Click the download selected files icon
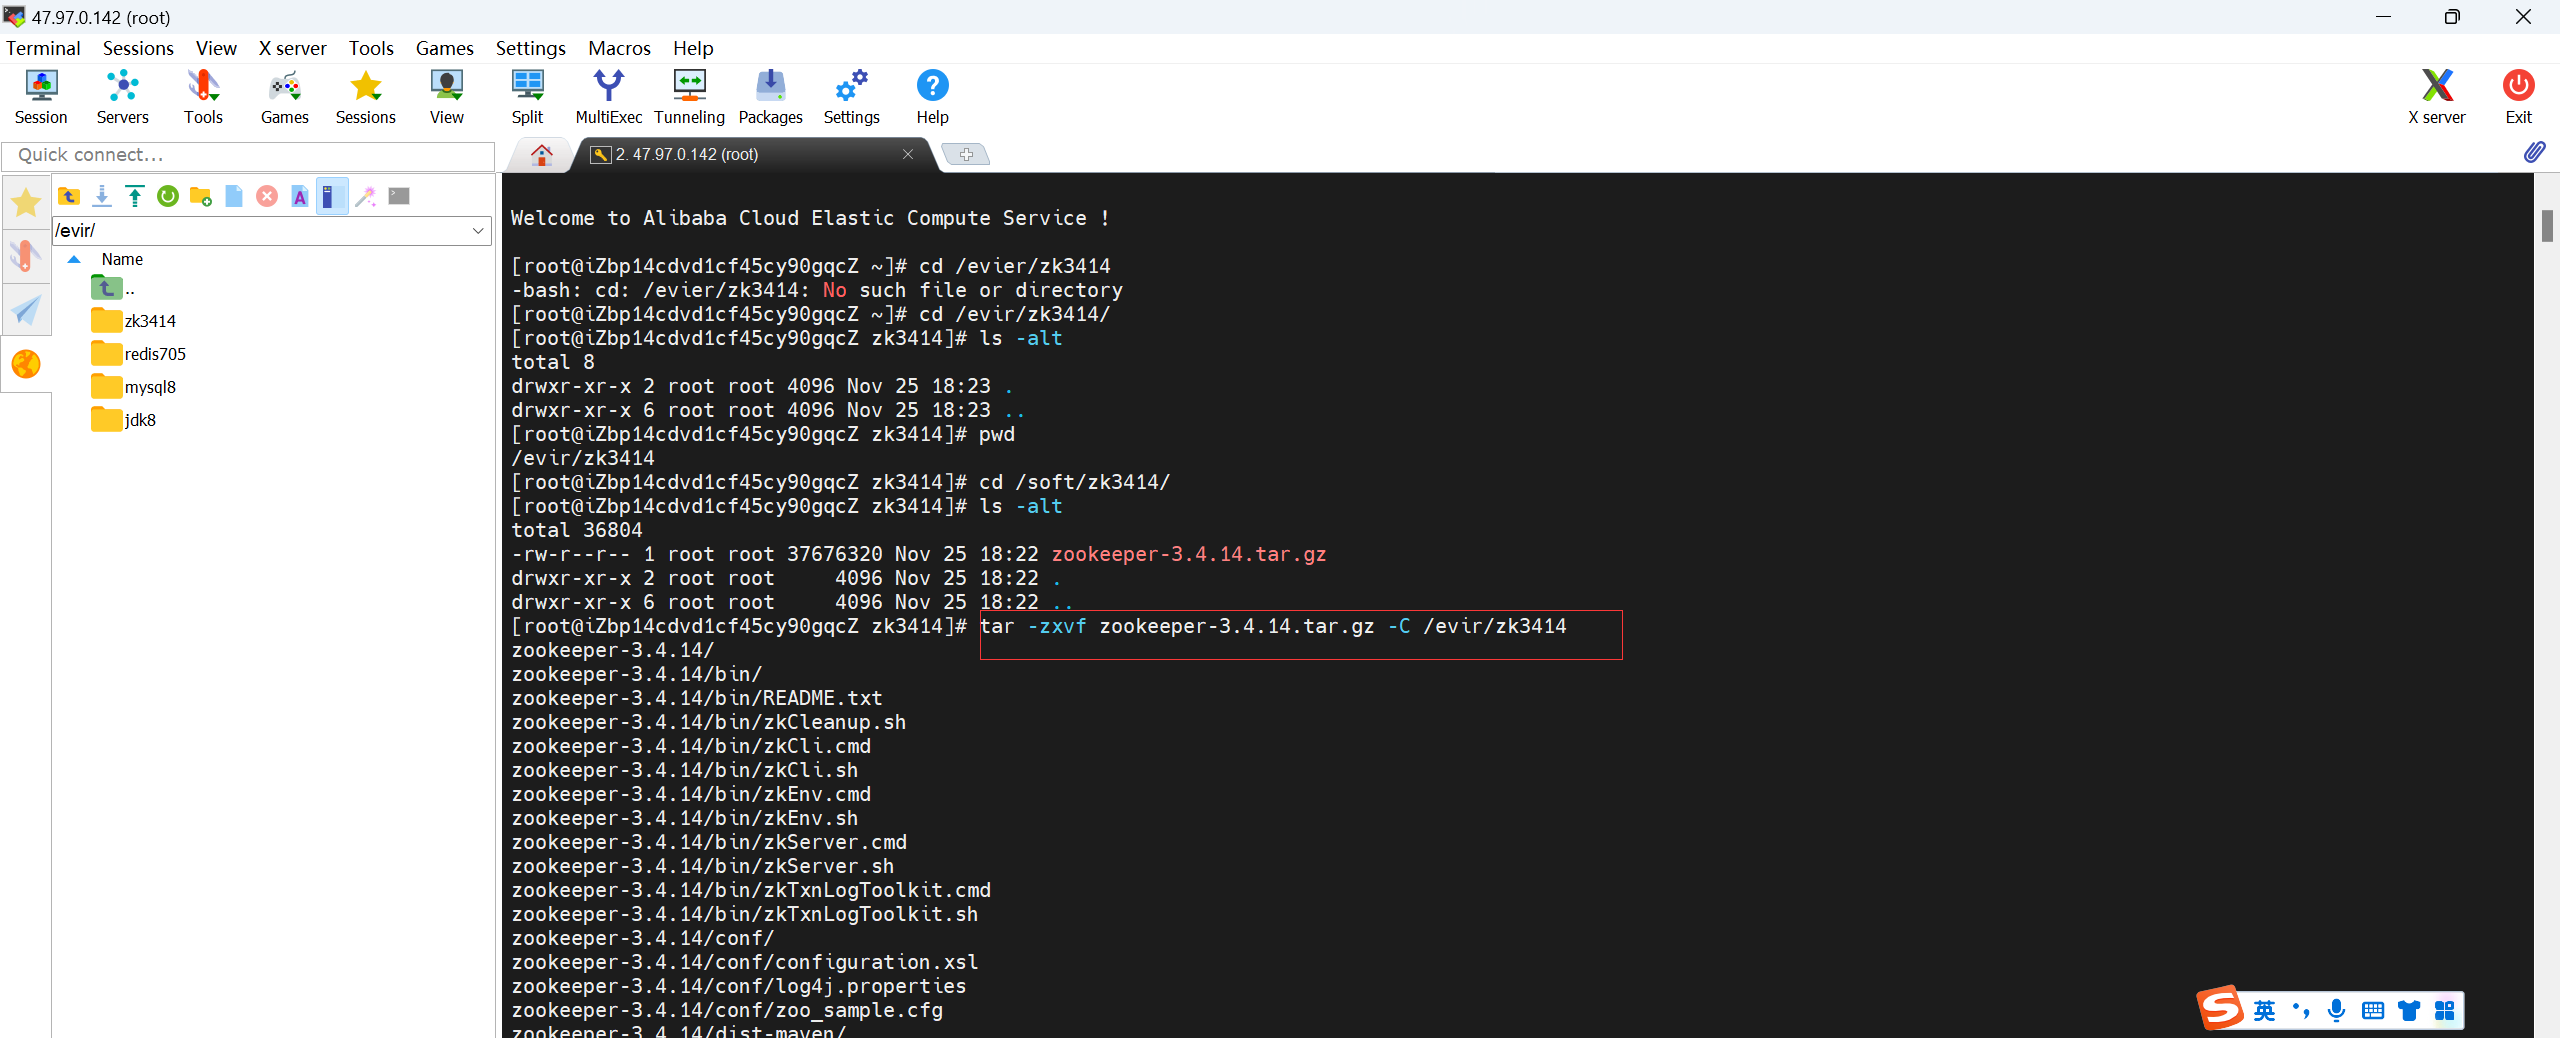The width and height of the screenshot is (2560, 1038). pos(102,196)
